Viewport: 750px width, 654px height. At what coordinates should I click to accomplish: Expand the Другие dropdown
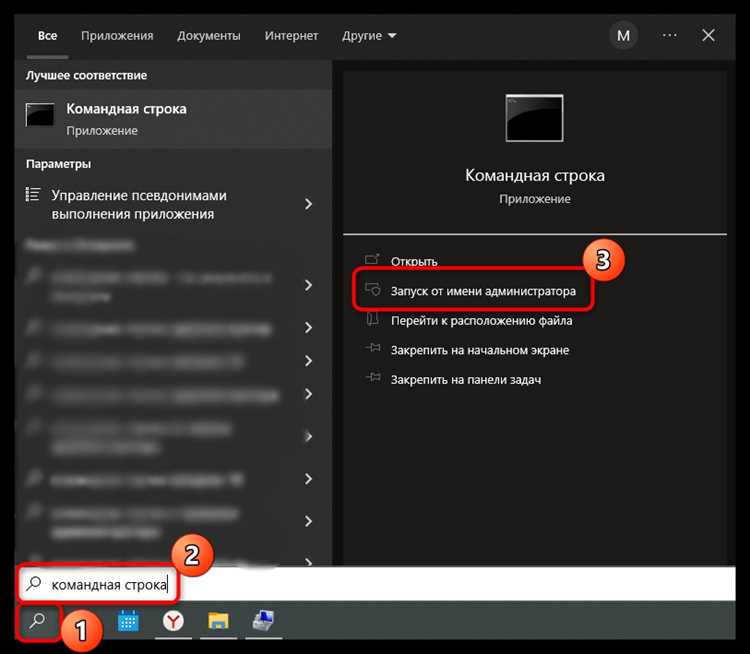369,36
